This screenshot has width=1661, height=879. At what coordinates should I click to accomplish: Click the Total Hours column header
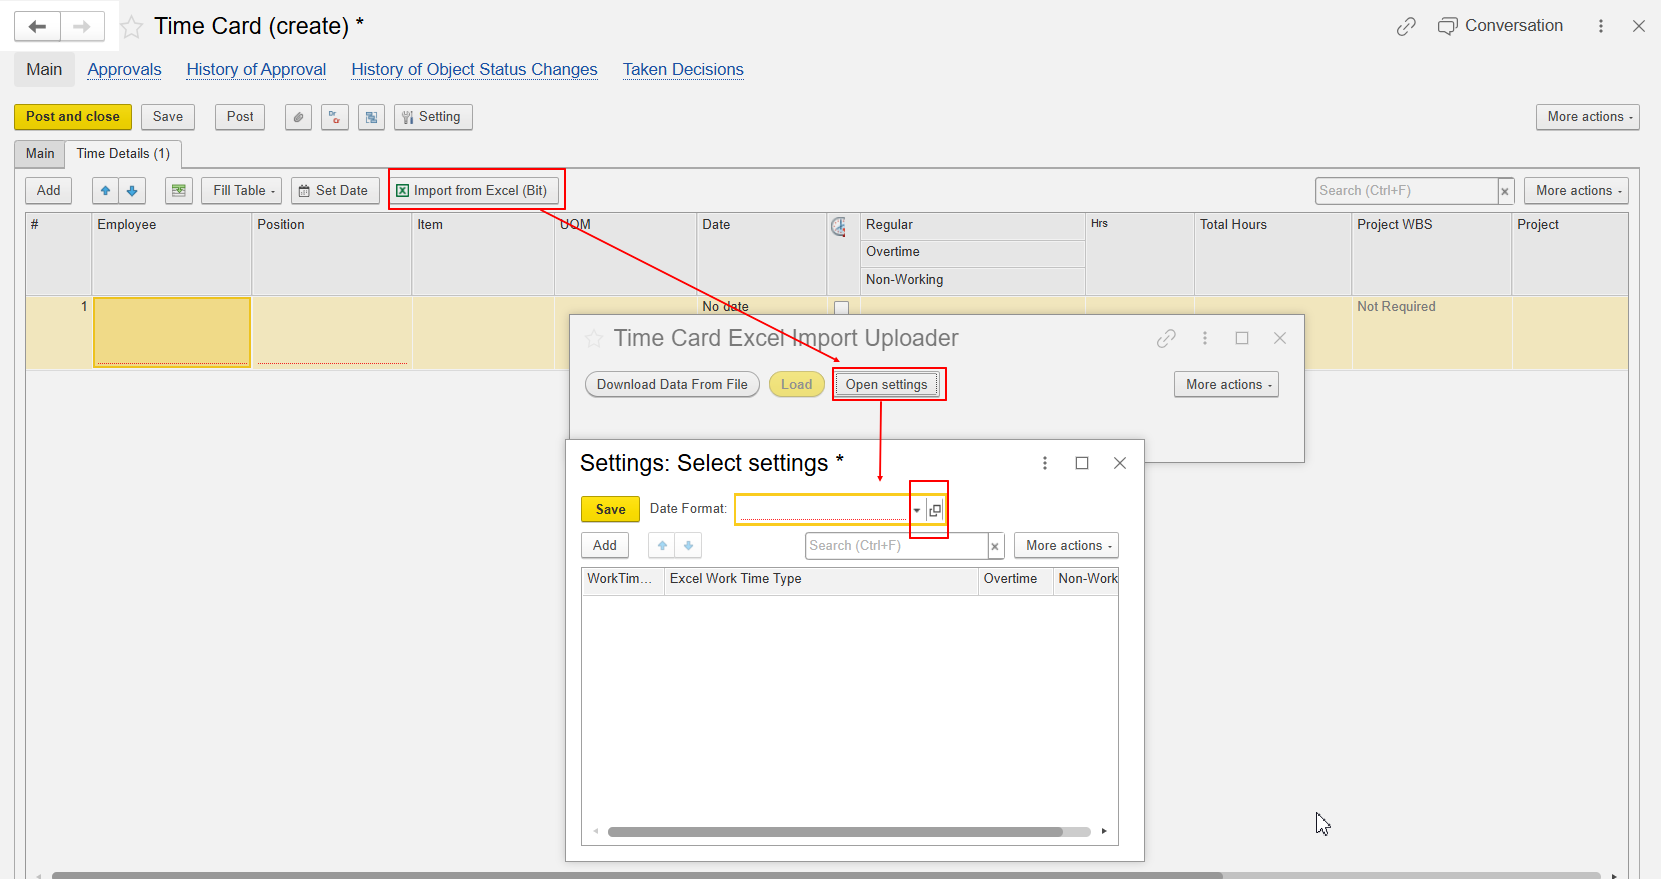pyautogui.click(x=1272, y=254)
